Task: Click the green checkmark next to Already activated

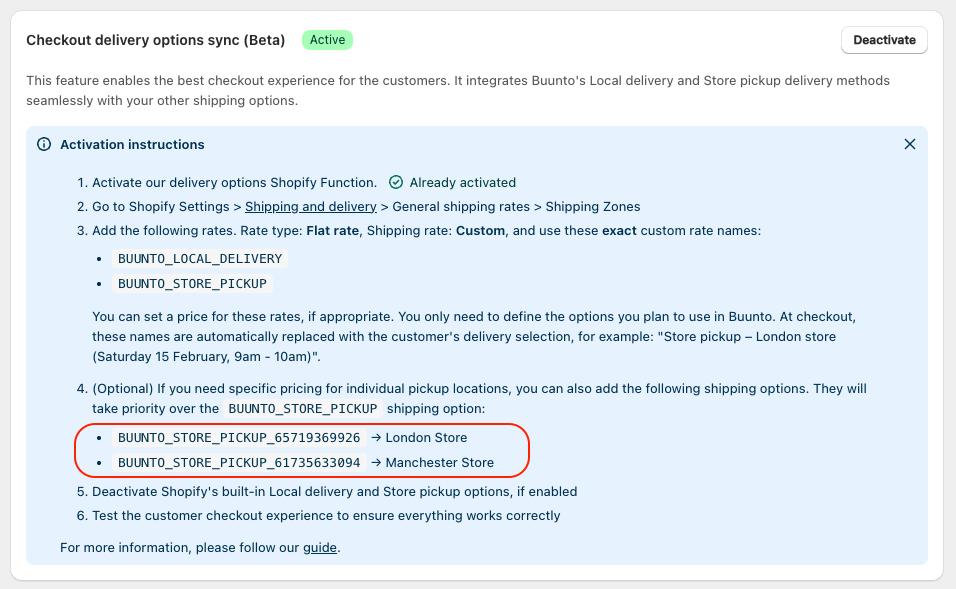Action: [x=396, y=182]
